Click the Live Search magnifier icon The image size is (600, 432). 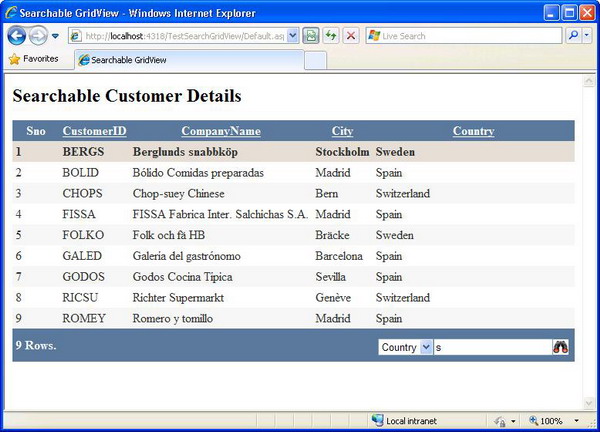click(574, 36)
